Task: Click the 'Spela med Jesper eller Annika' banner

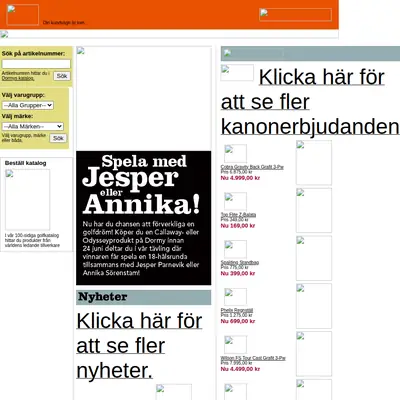Action: 143,218
